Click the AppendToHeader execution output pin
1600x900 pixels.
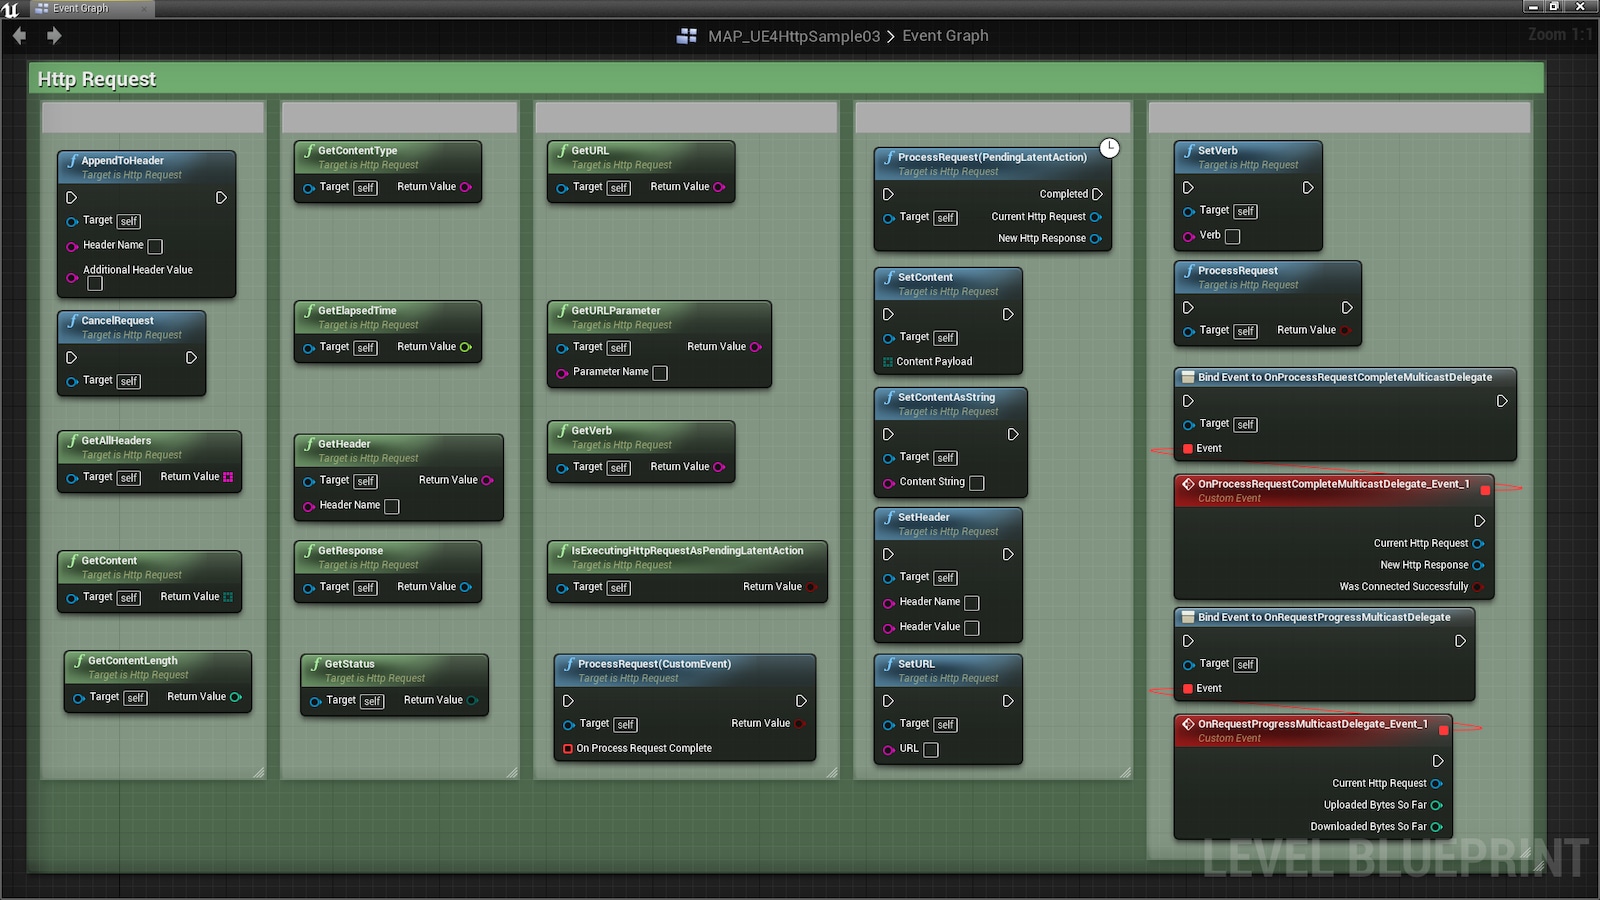tap(221, 198)
